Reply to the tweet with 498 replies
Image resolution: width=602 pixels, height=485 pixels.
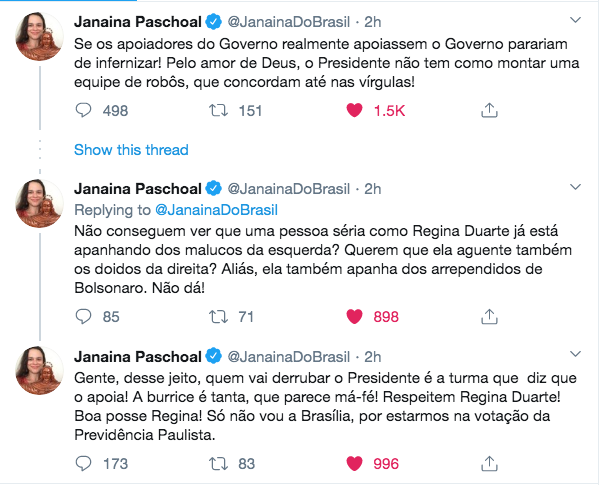84,111
